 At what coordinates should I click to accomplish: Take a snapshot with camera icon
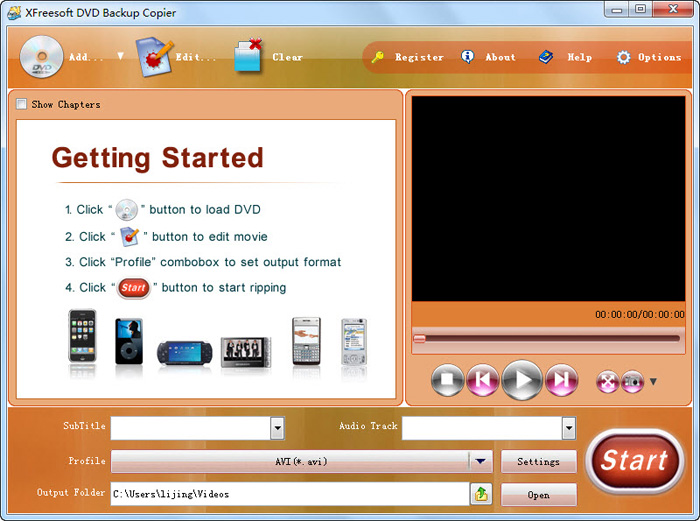coord(633,382)
